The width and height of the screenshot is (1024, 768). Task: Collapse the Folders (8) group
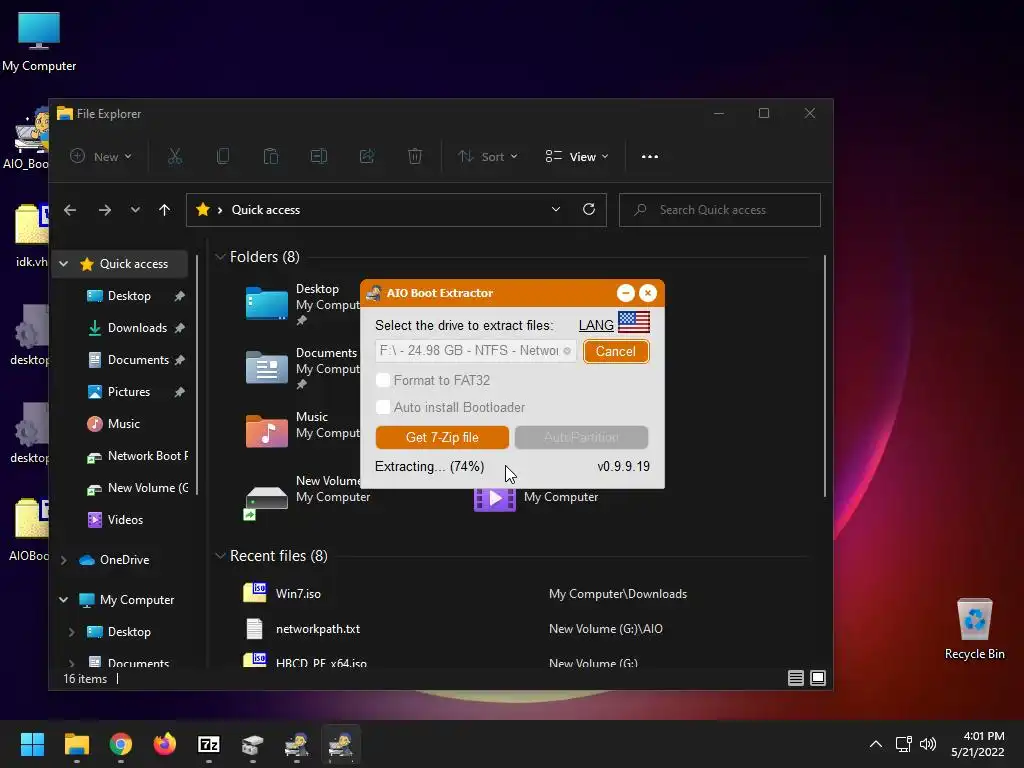[x=220, y=257]
